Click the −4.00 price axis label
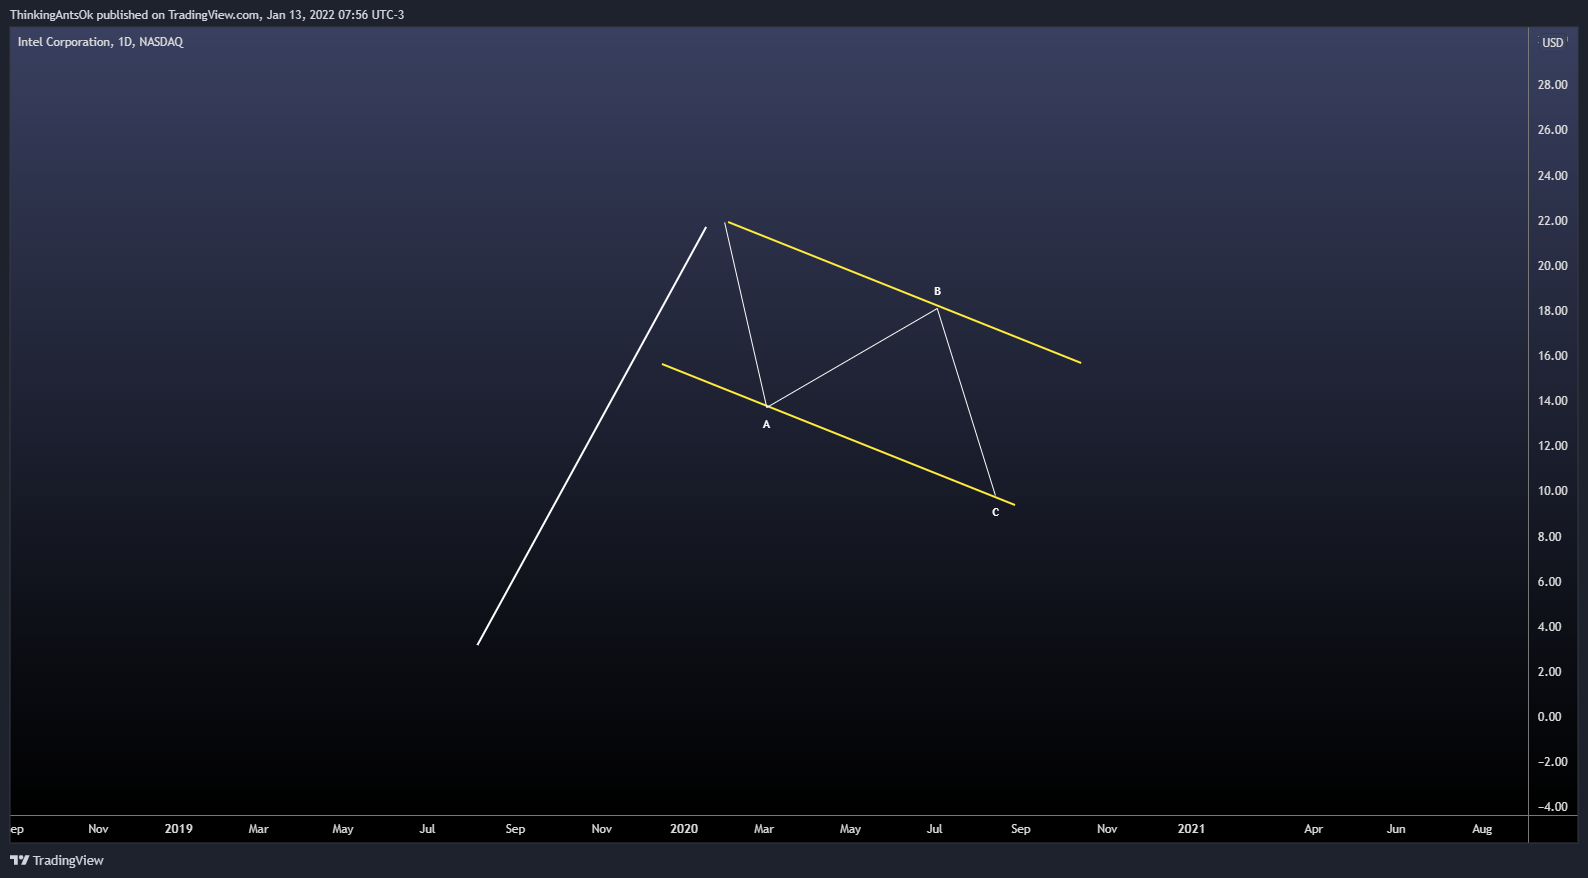Screen dimensions: 1588x878 1552,807
